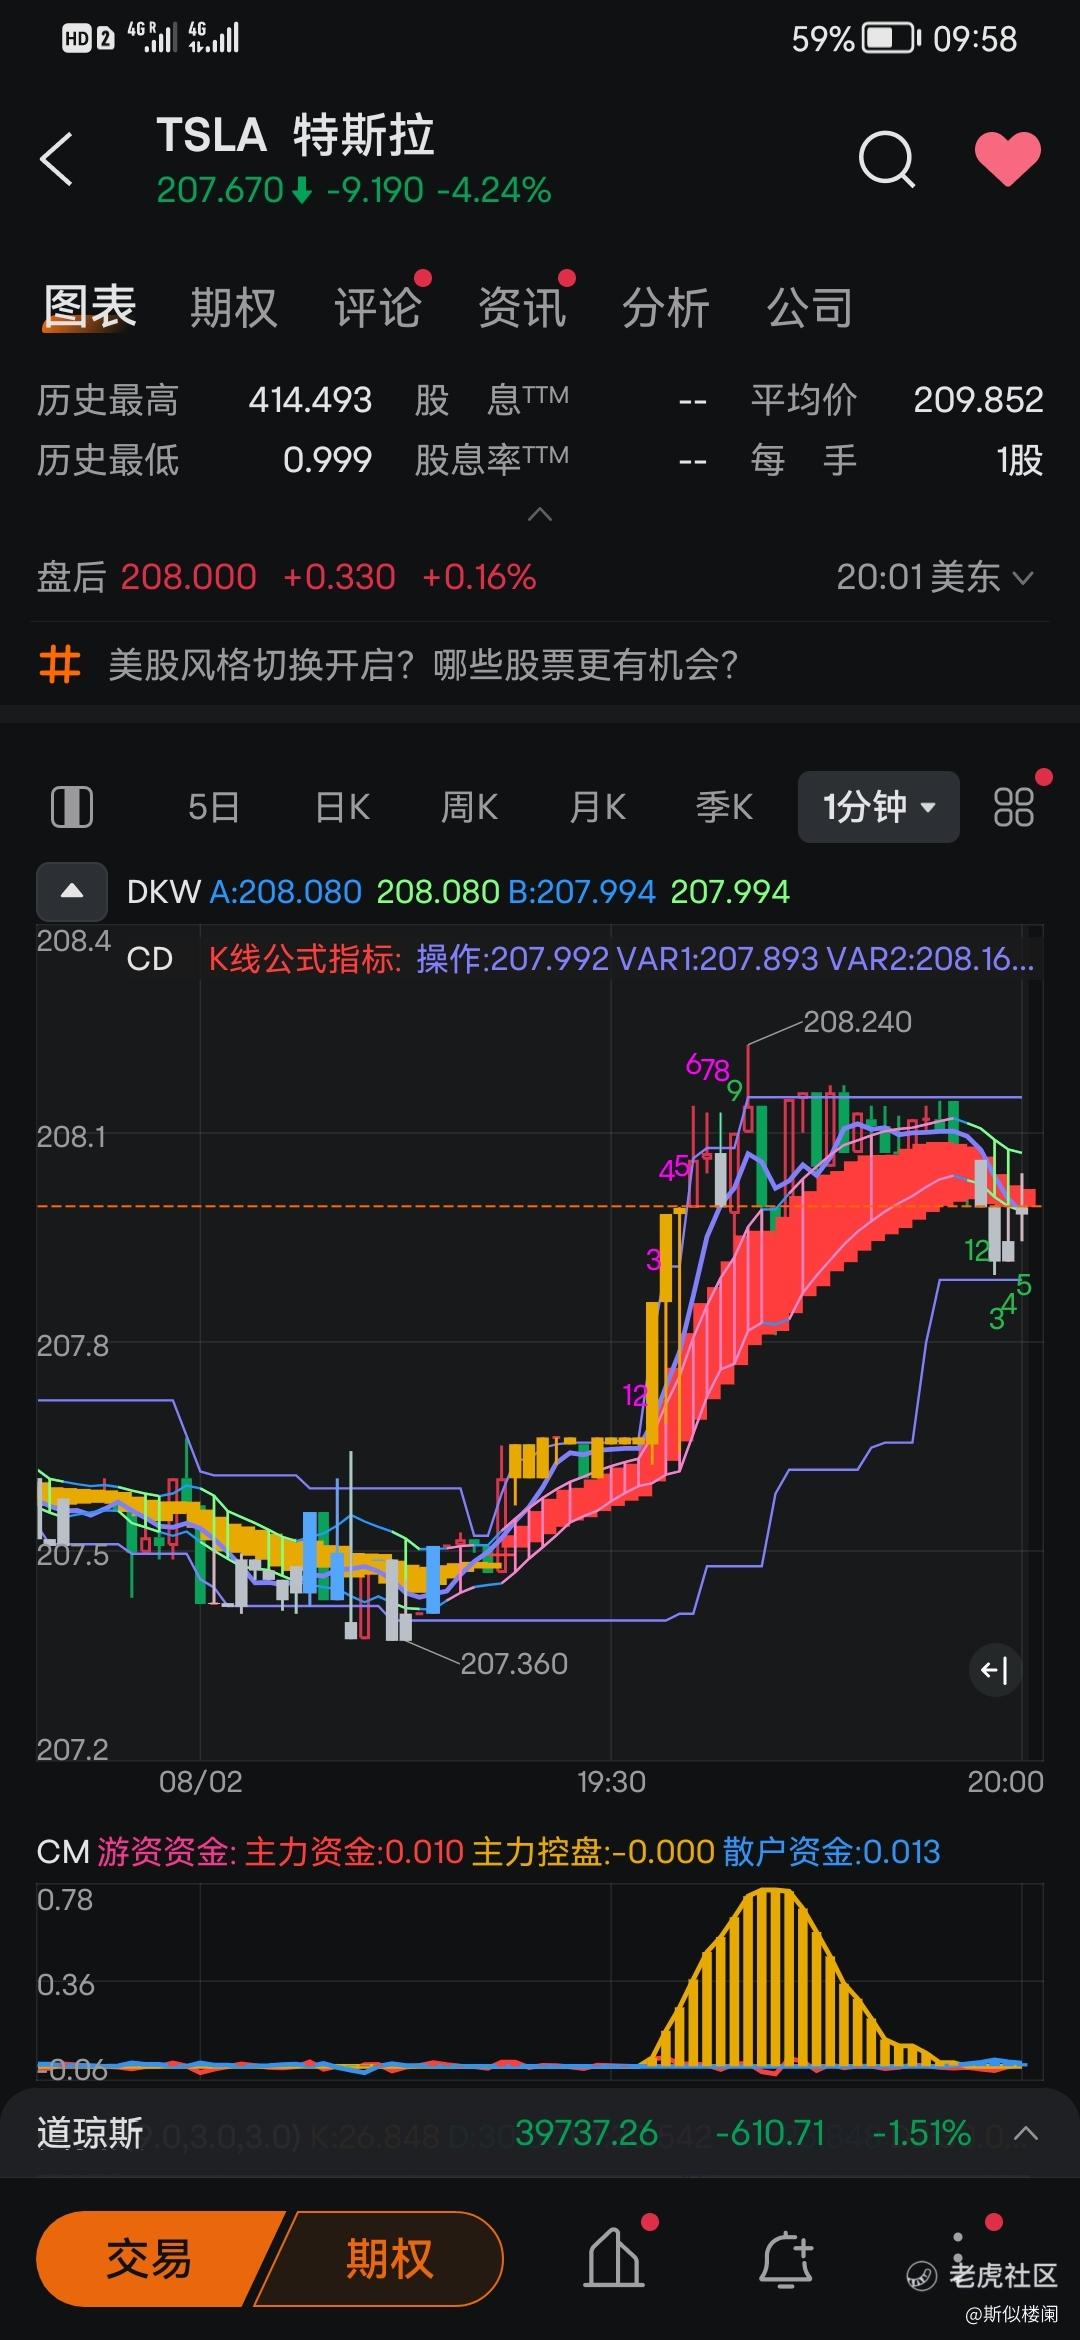Select the 5日 chart period
The image size is (1080, 2340).
214,806
